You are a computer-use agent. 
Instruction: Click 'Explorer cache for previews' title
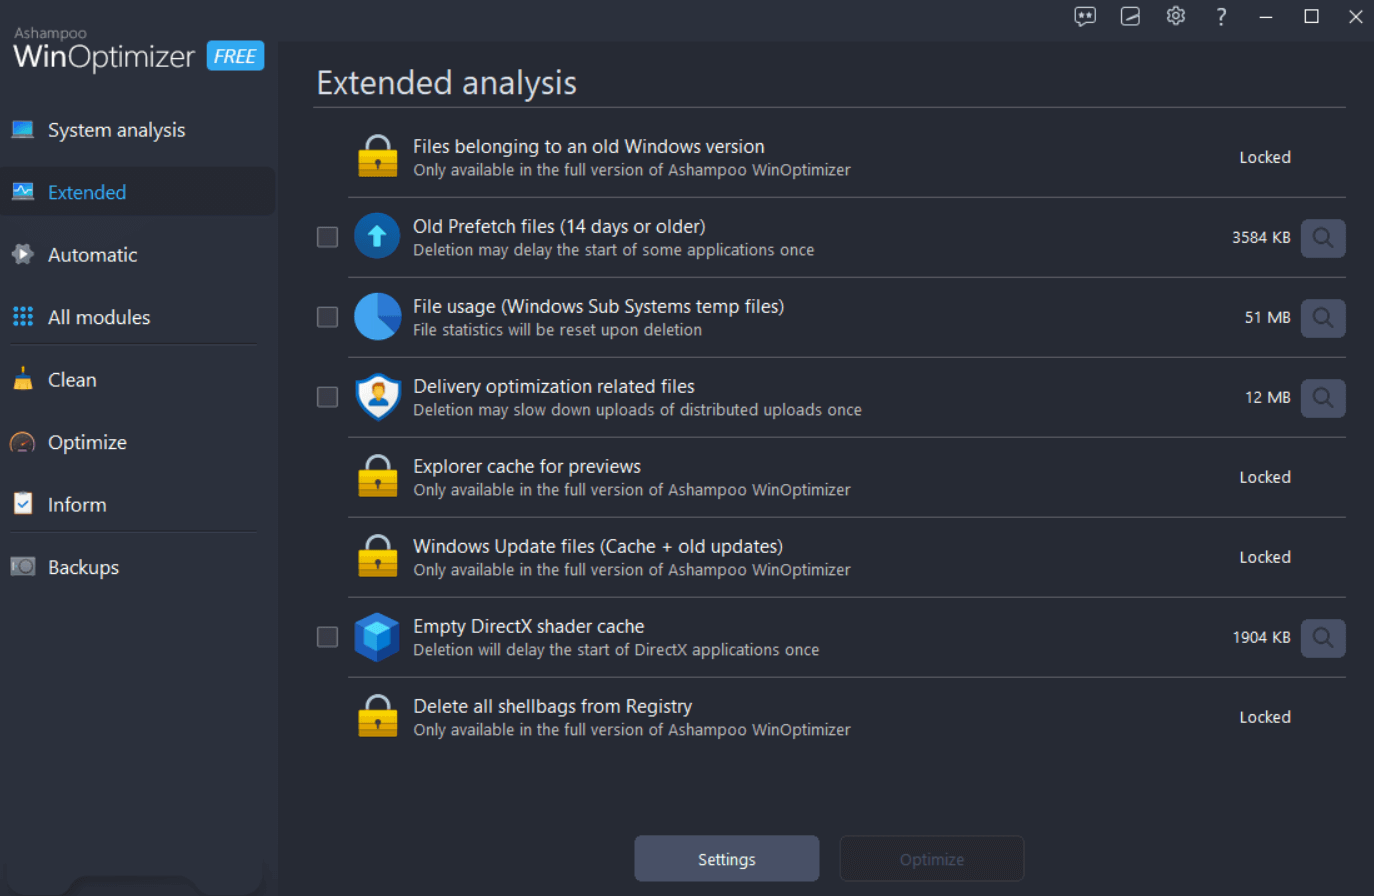tap(527, 466)
